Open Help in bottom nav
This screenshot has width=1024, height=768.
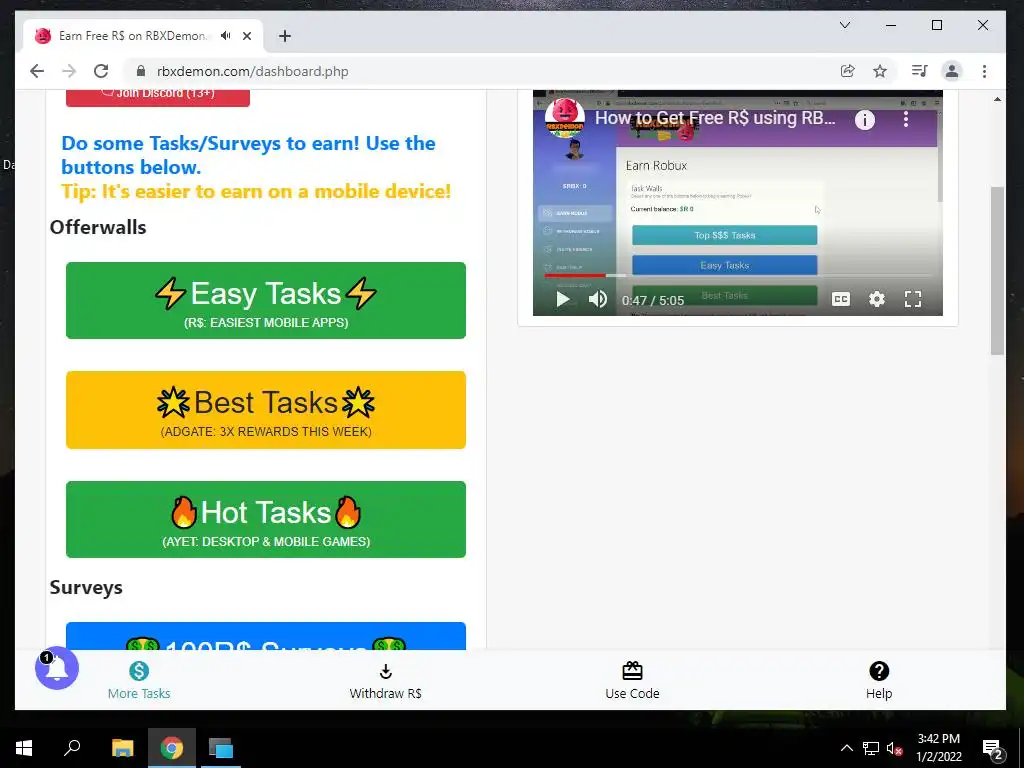click(879, 680)
